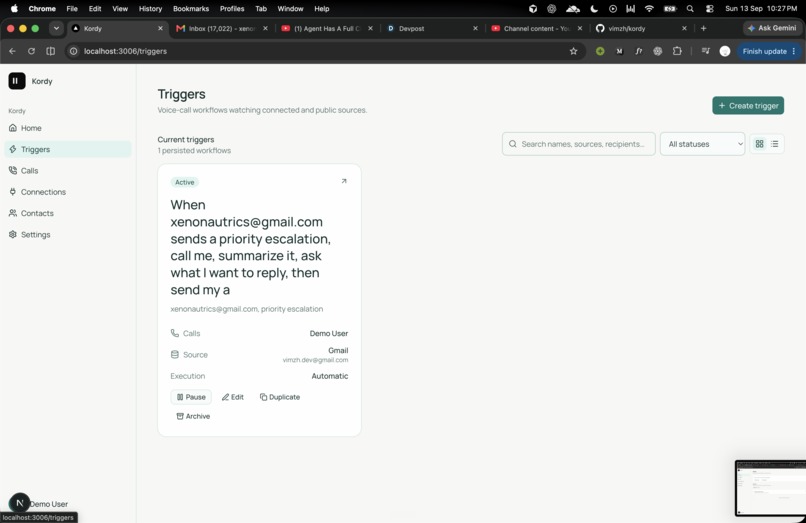Open the Chrome profile avatar
Image resolution: width=806 pixels, height=523 pixels.
[725, 51]
